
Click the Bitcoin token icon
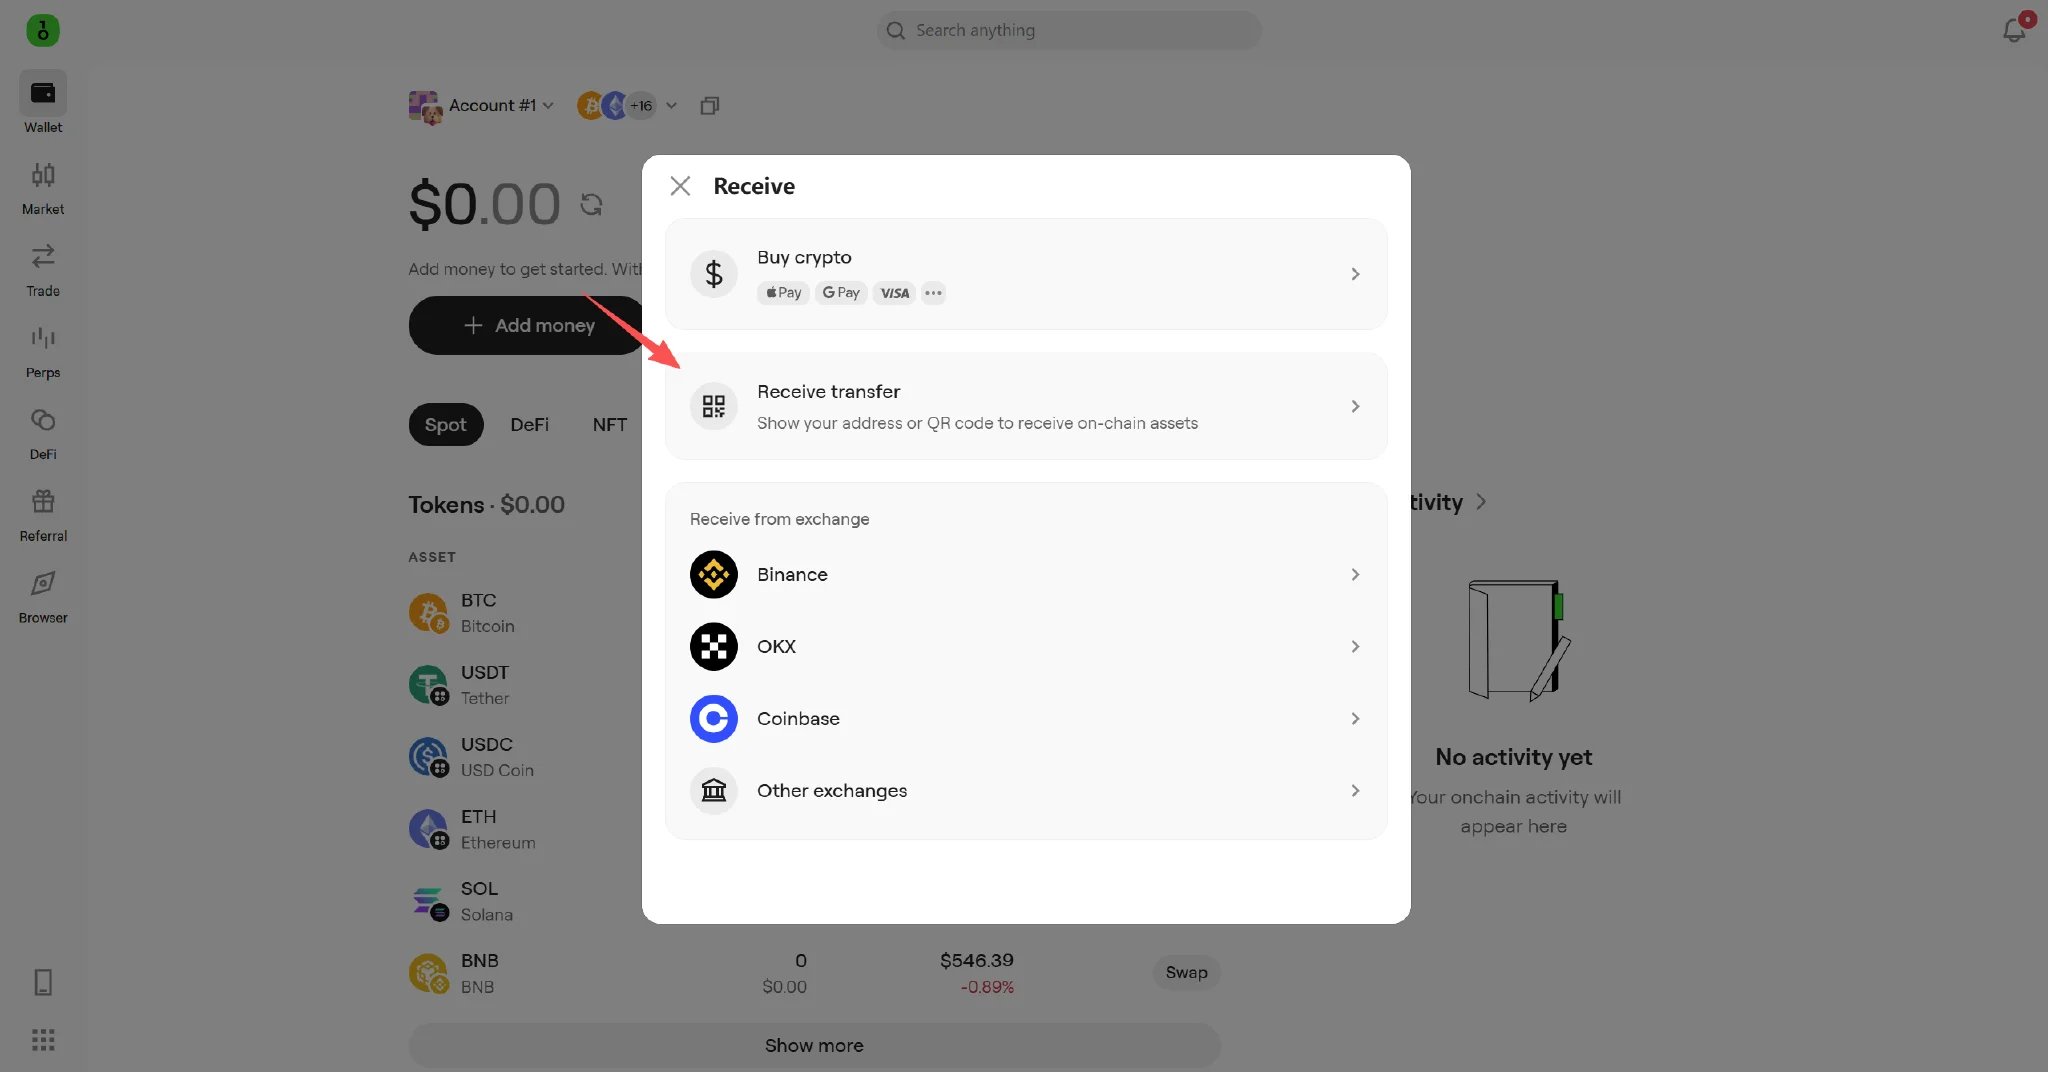coord(428,613)
